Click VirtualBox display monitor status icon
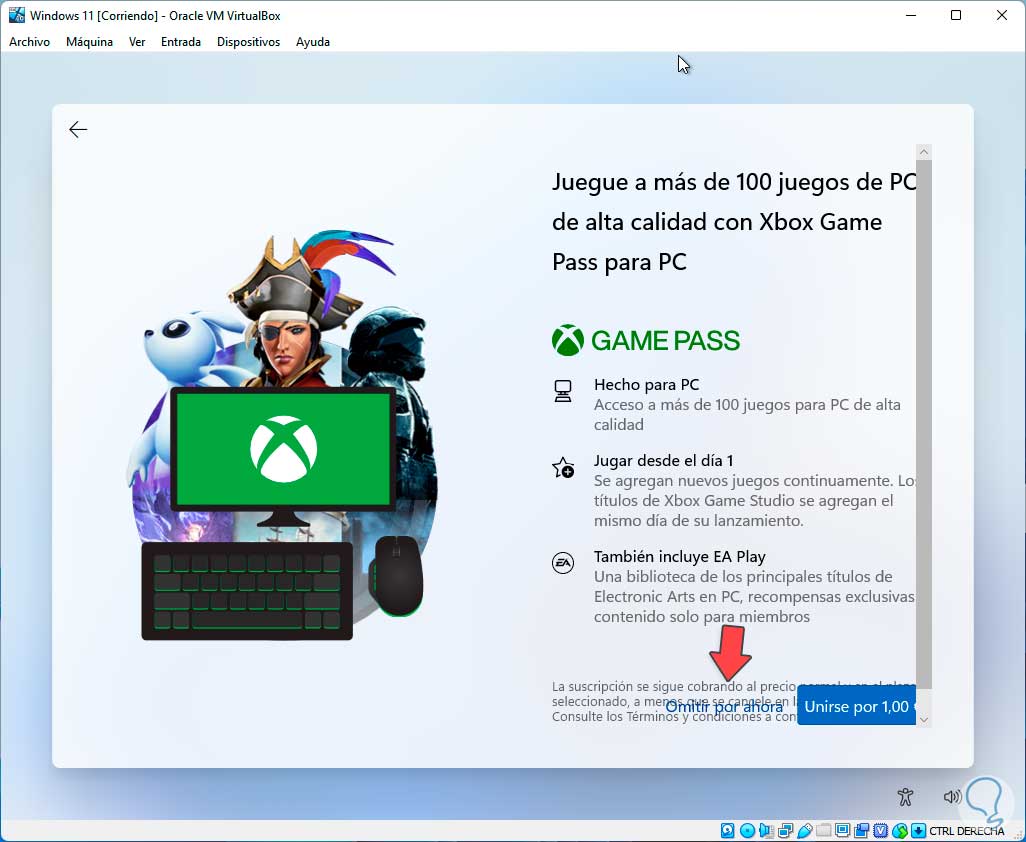 point(843,831)
